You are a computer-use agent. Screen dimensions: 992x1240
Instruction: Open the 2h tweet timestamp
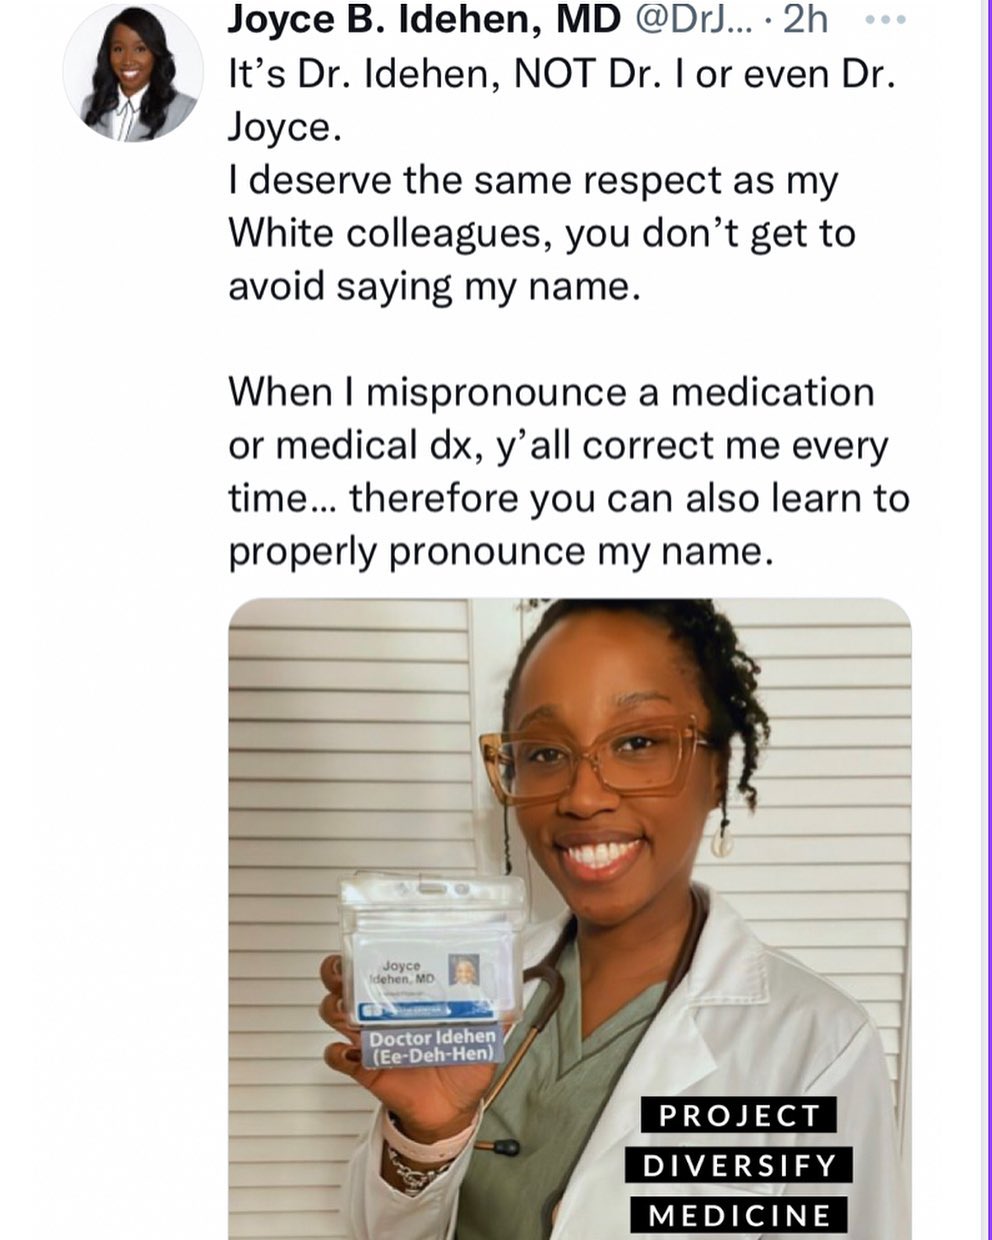(805, 19)
